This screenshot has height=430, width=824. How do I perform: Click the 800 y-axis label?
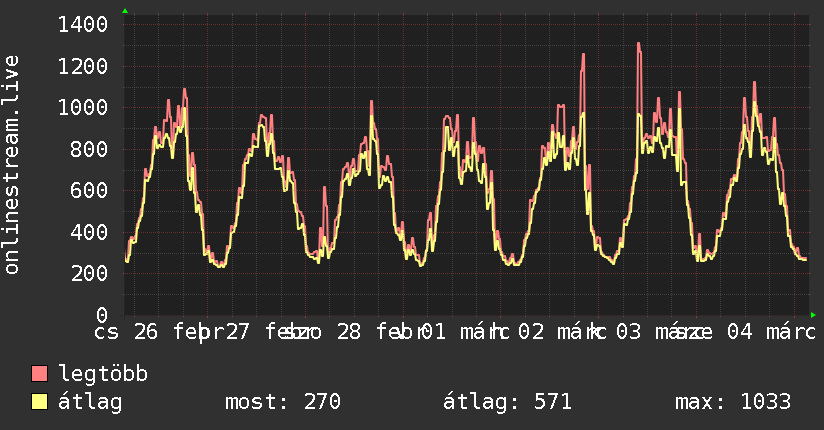point(89,149)
